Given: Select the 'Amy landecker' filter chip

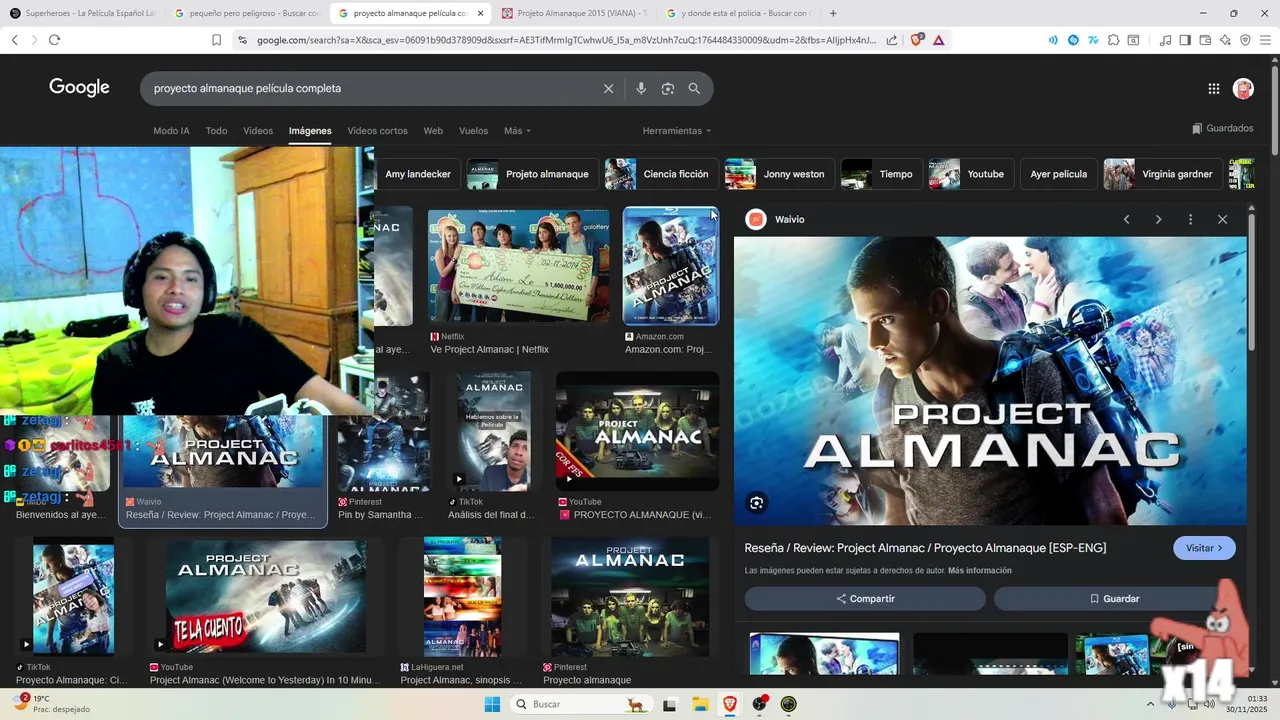Looking at the screenshot, I should (418, 174).
